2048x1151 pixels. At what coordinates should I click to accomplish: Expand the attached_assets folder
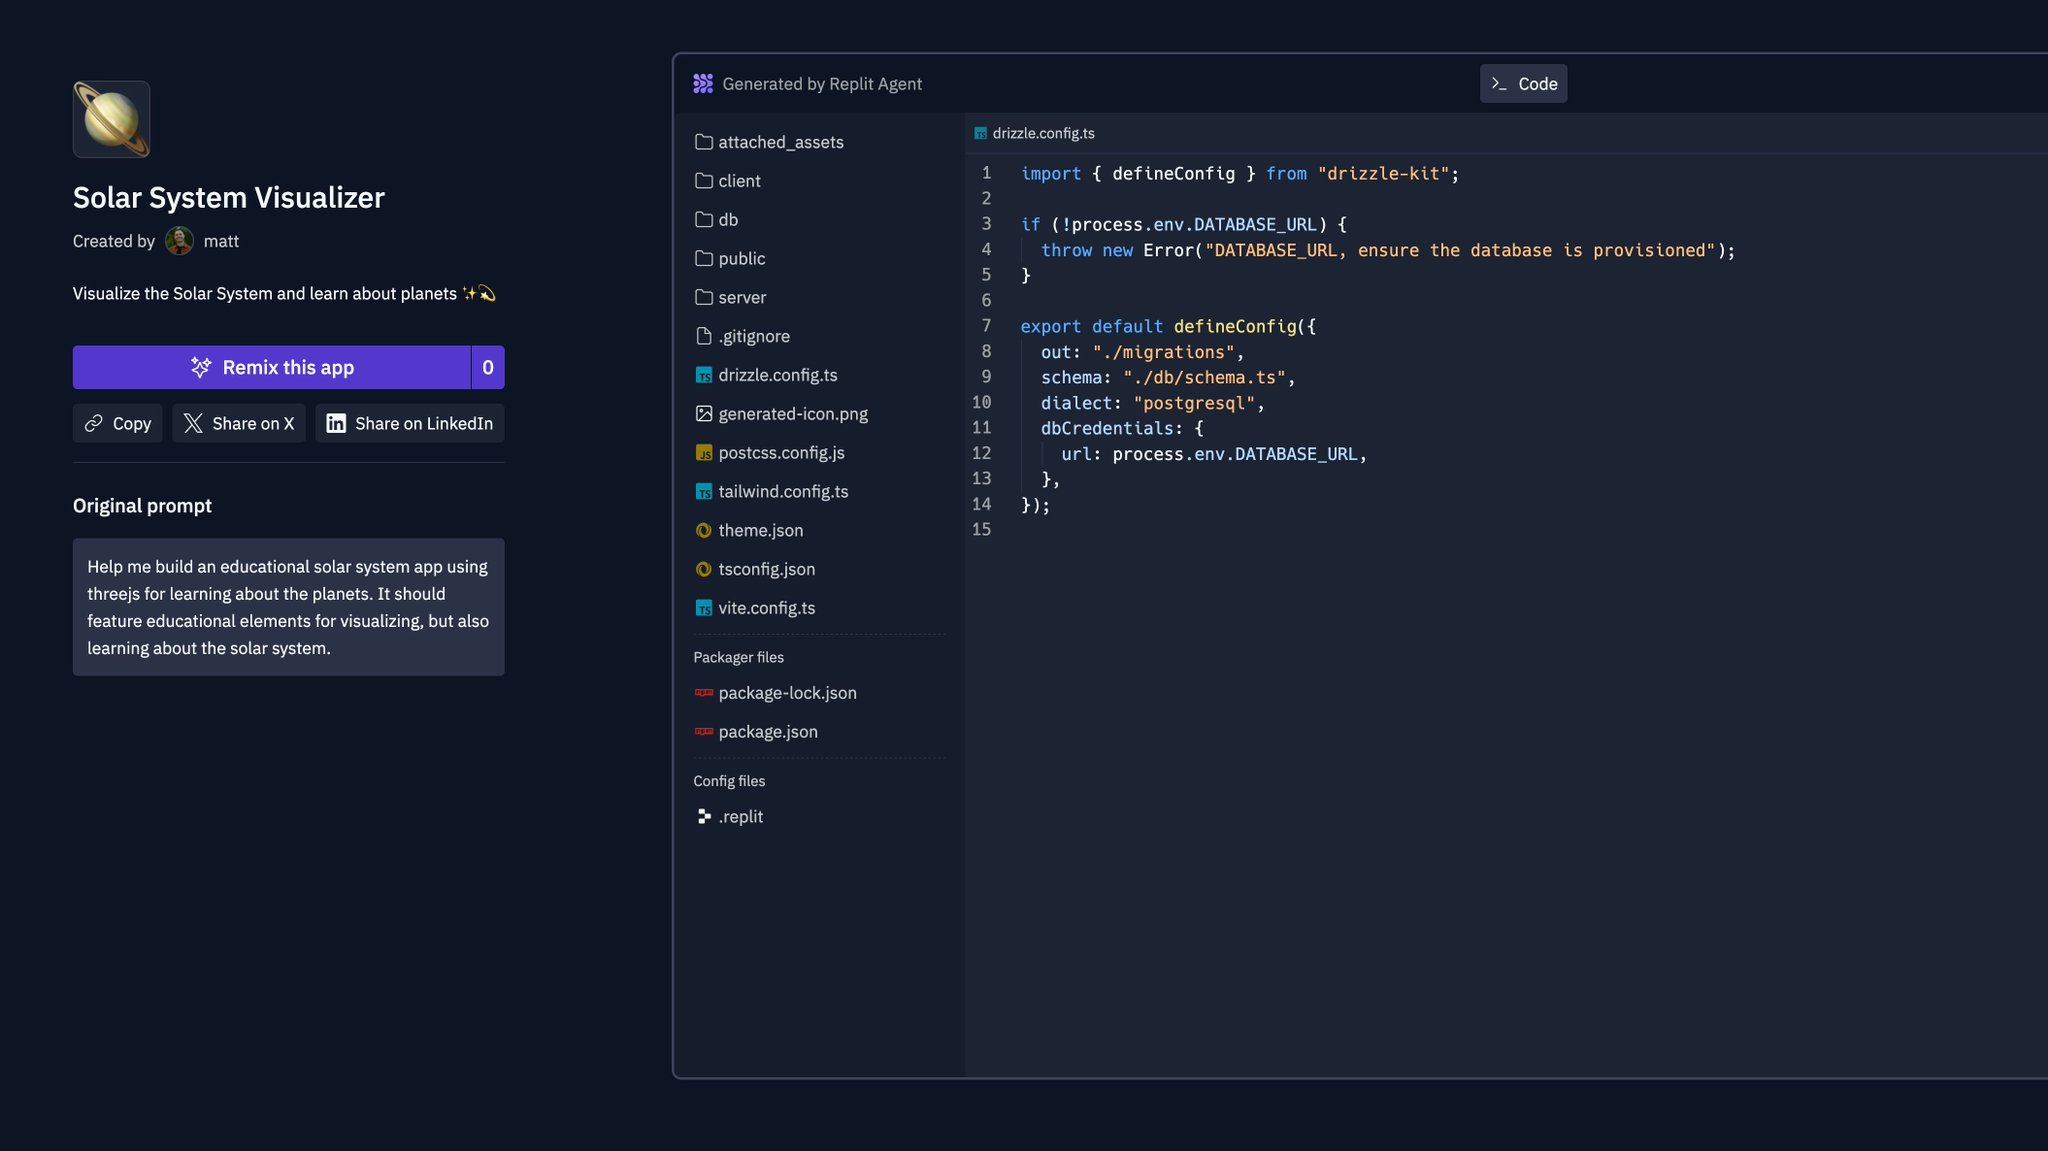pos(769,142)
